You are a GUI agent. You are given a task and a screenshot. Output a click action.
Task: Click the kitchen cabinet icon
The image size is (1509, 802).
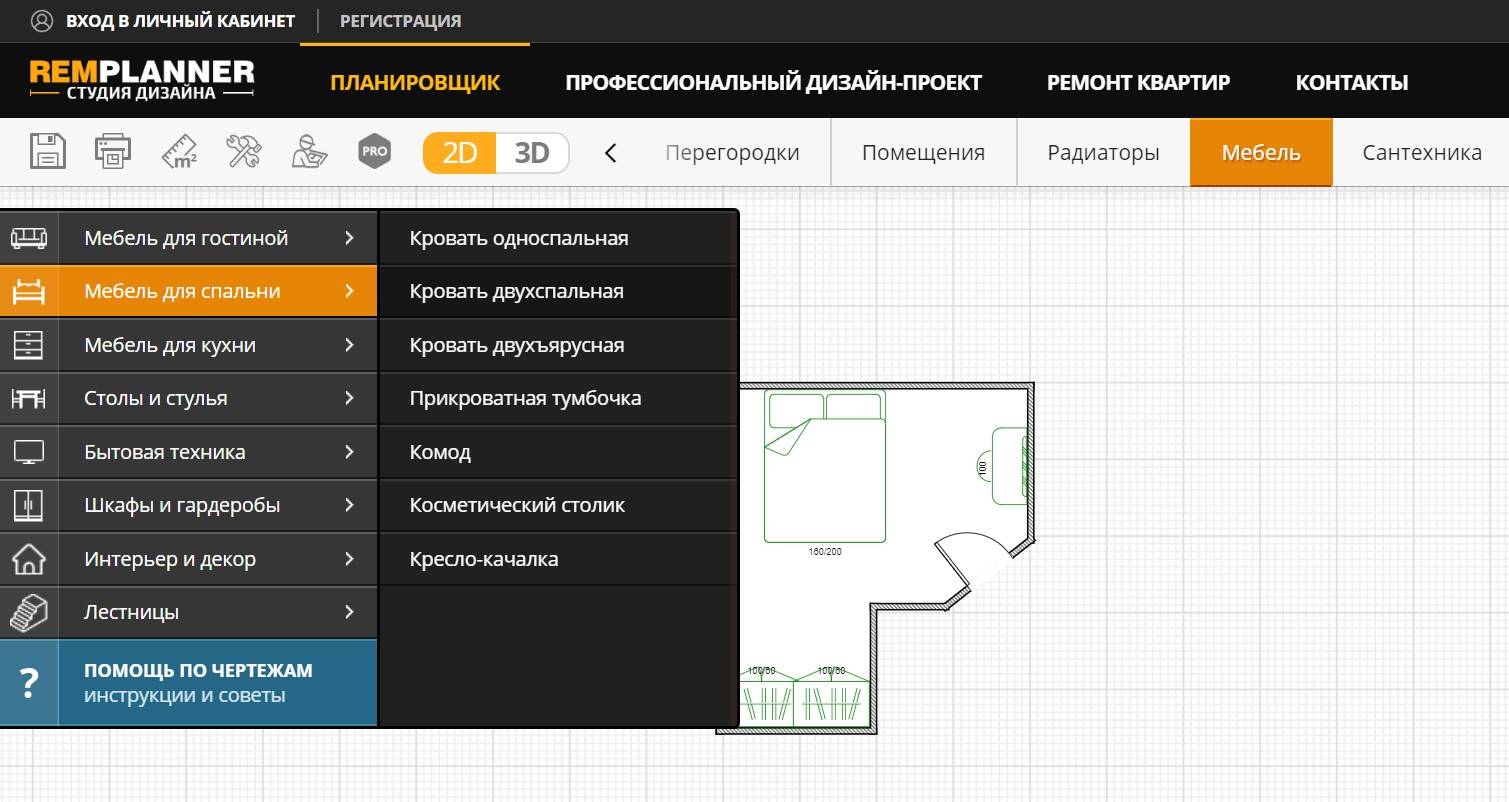(28, 345)
